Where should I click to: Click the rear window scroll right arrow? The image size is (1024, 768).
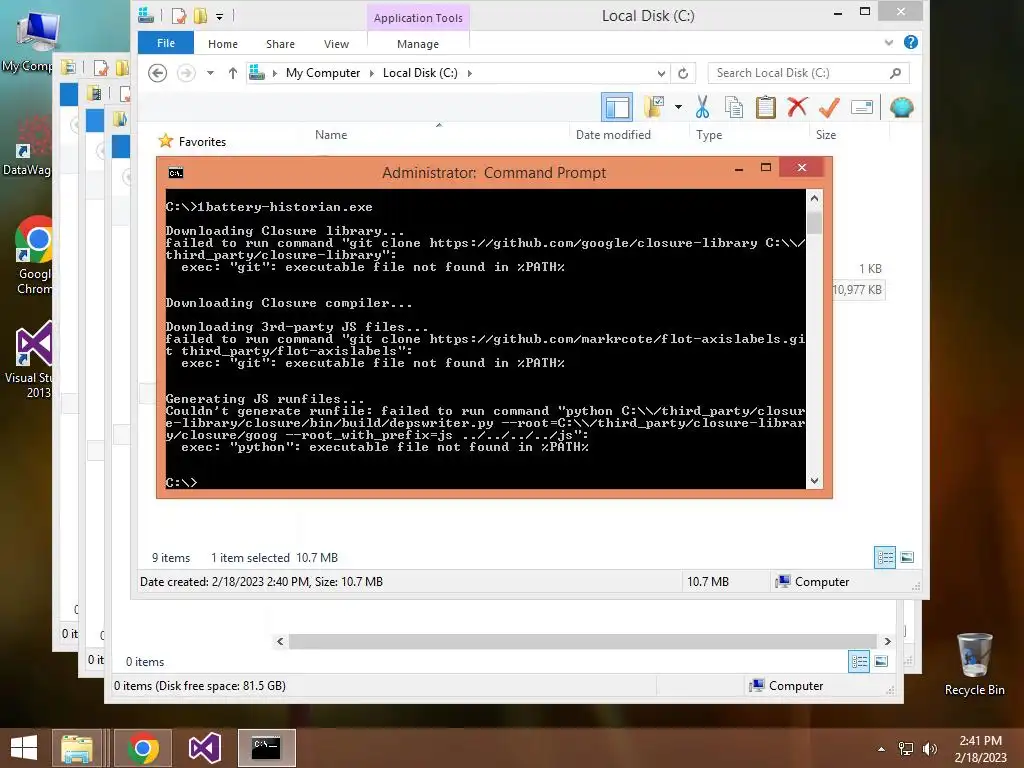click(x=887, y=641)
